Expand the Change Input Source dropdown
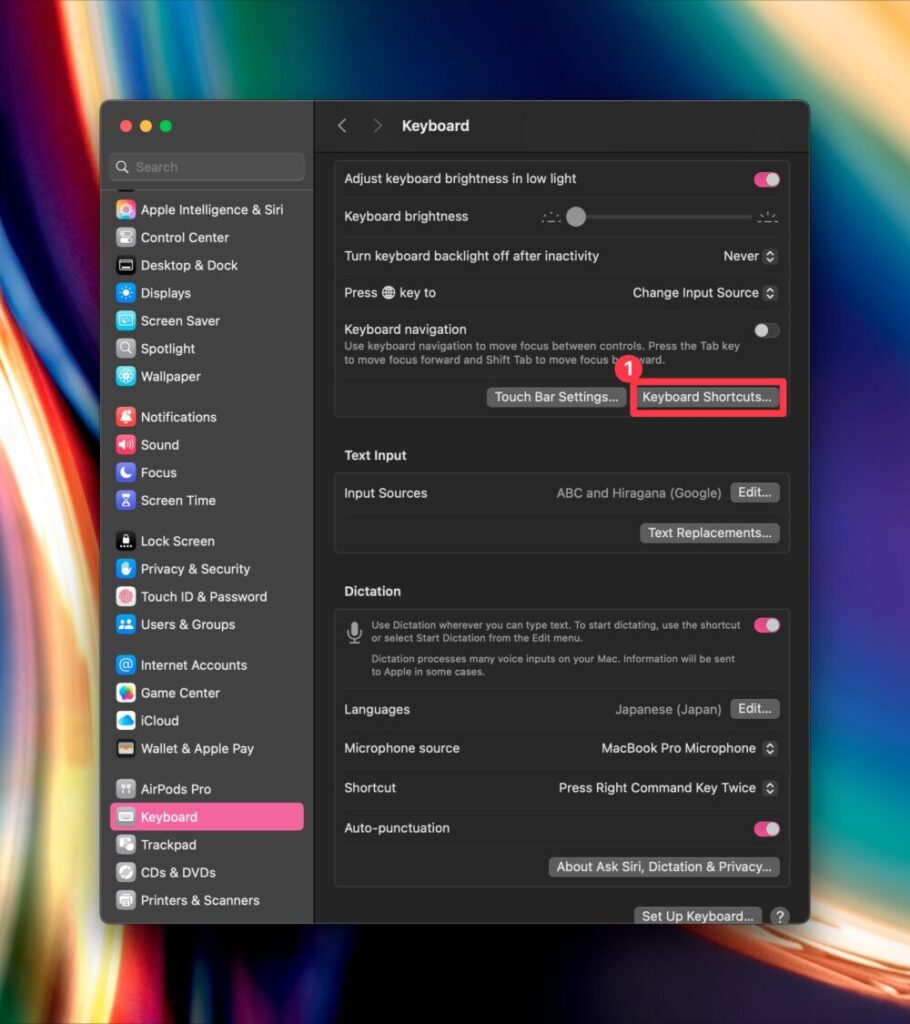 point(705,293)
